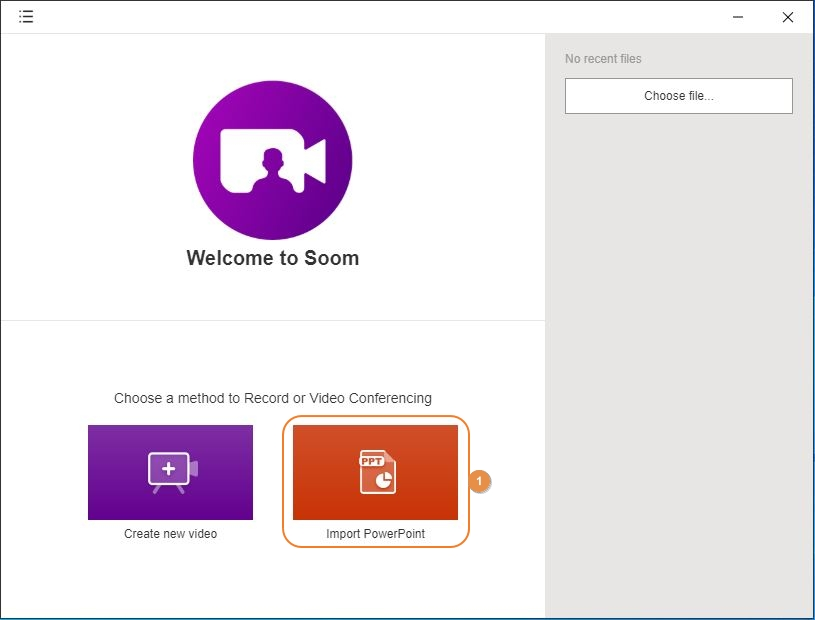Minimize the Soom window
The height and width of the screenshot is (620, 815).
pyautogui.click(x=738, y=17)
